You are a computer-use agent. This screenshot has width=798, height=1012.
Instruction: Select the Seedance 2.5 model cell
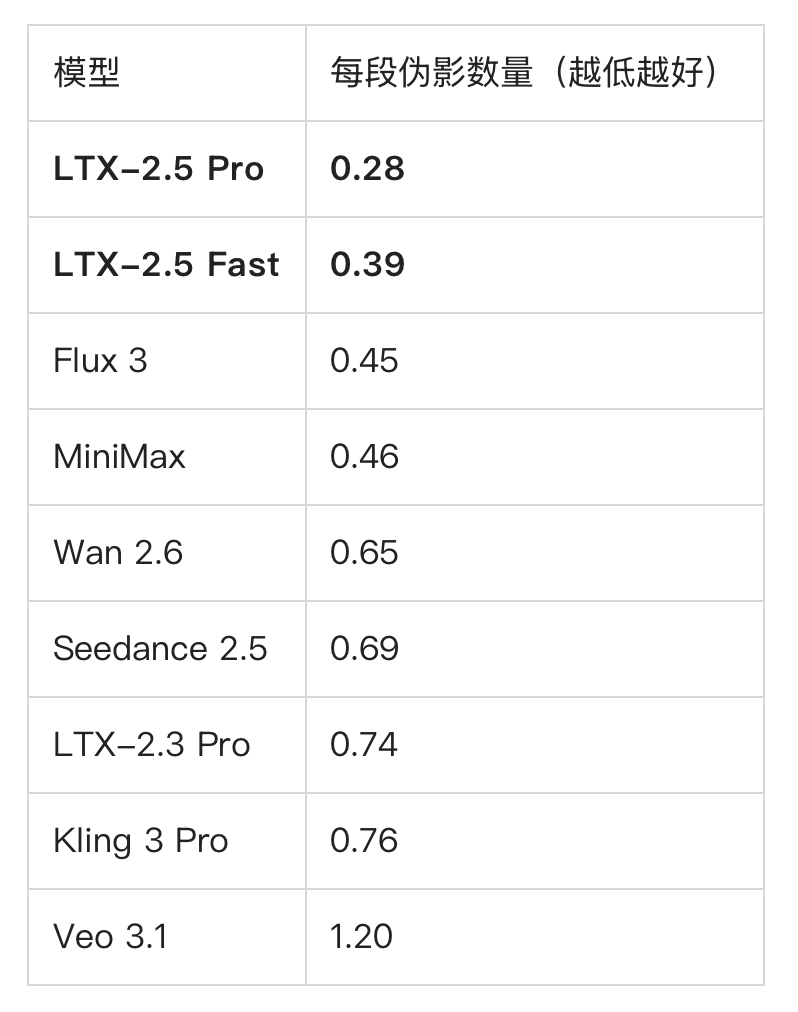167,649
